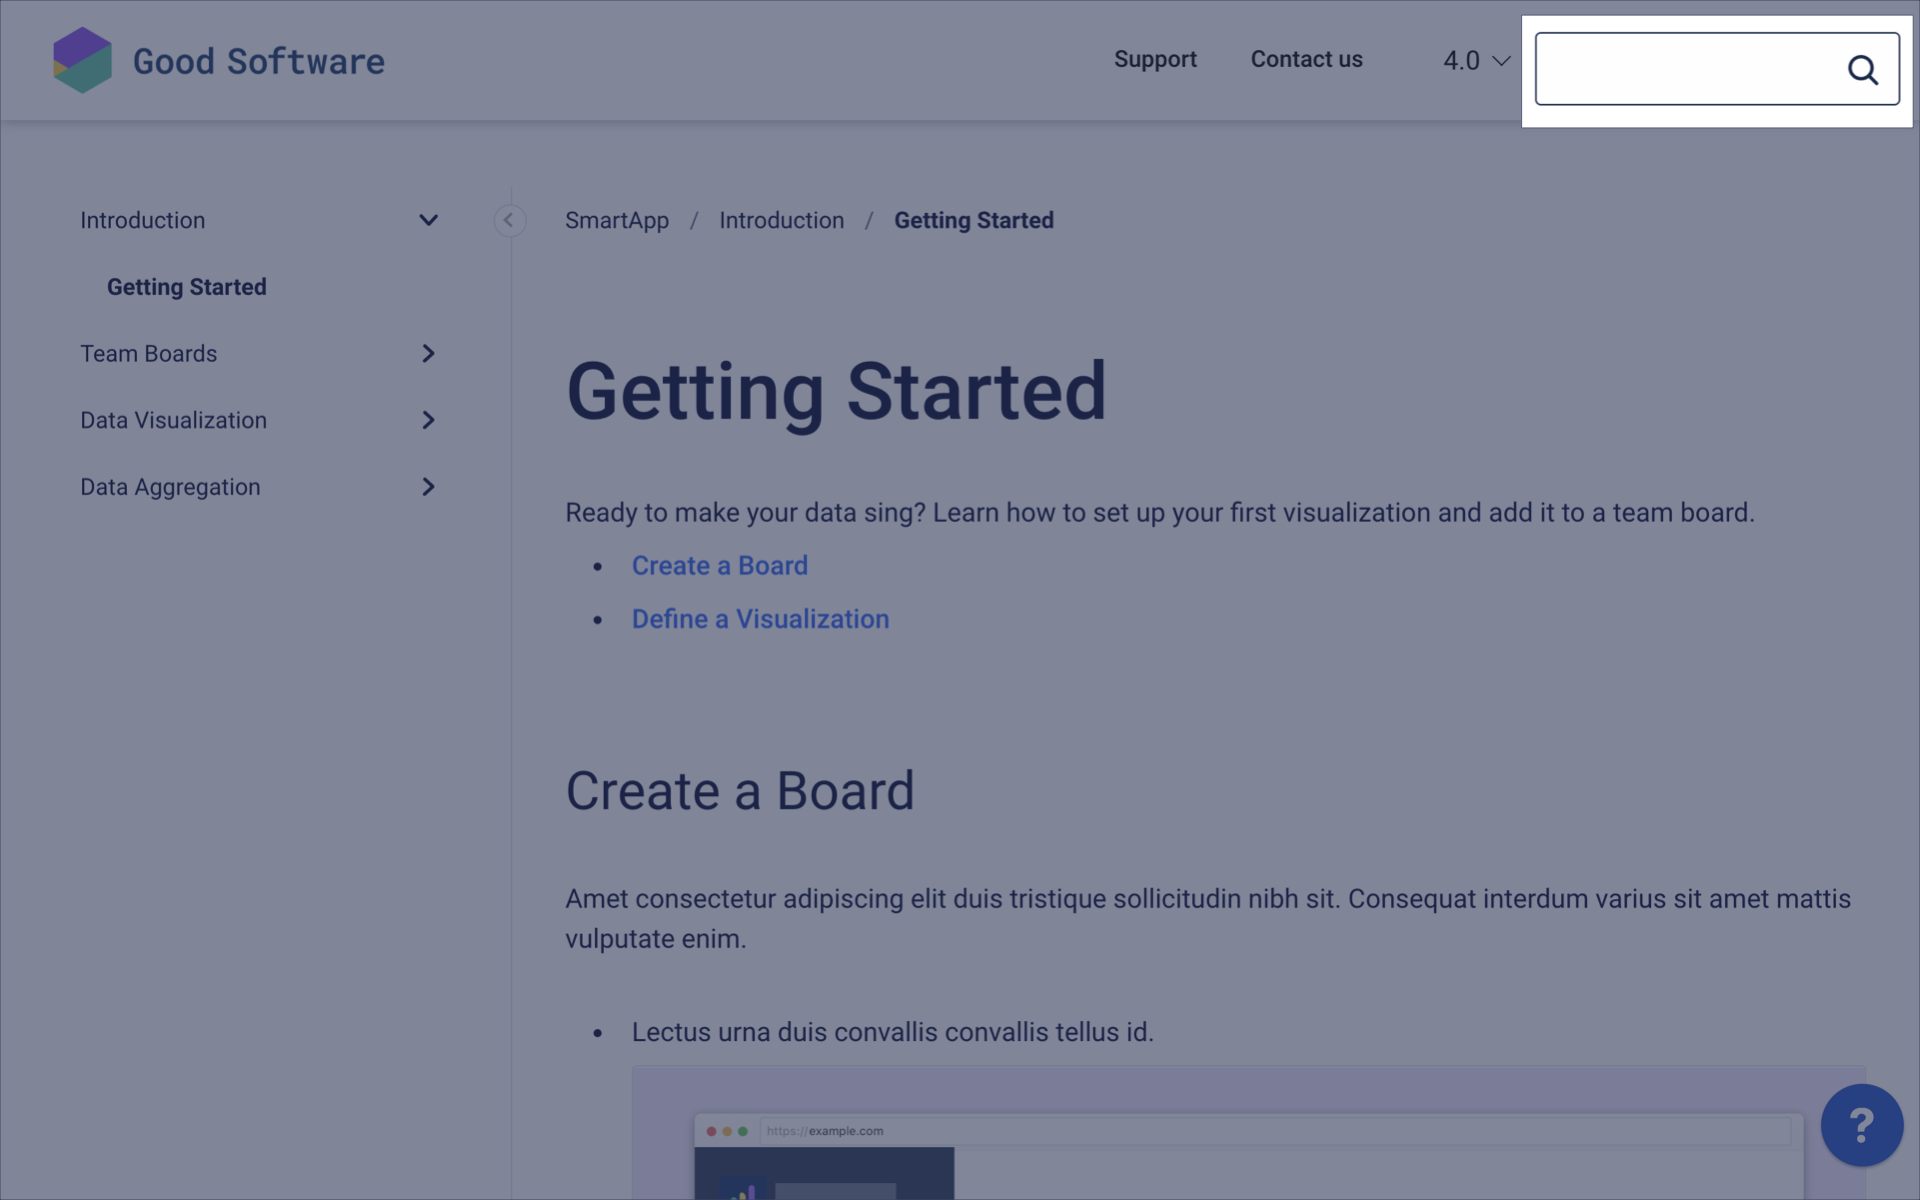Open the blue help question-mark button

tap(1861, 1125)
